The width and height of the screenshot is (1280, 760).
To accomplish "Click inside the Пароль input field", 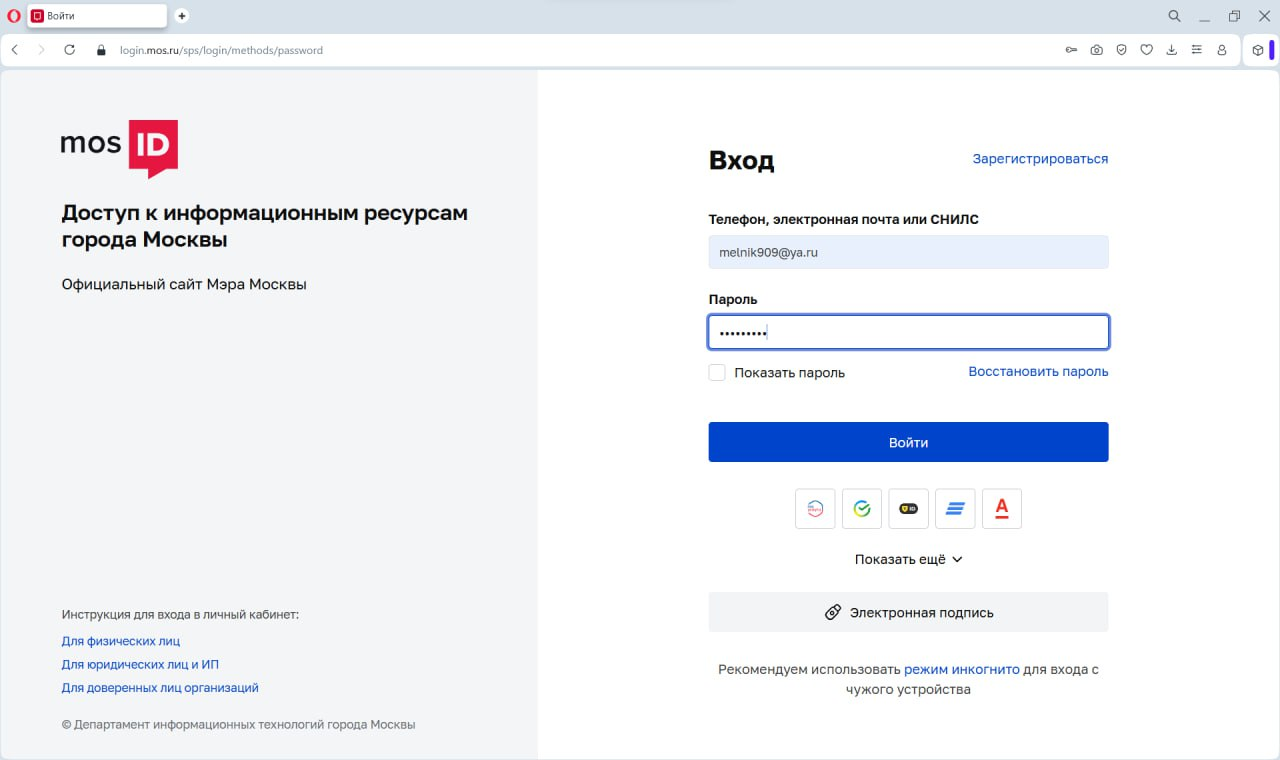I will click(x=908, y=331).
